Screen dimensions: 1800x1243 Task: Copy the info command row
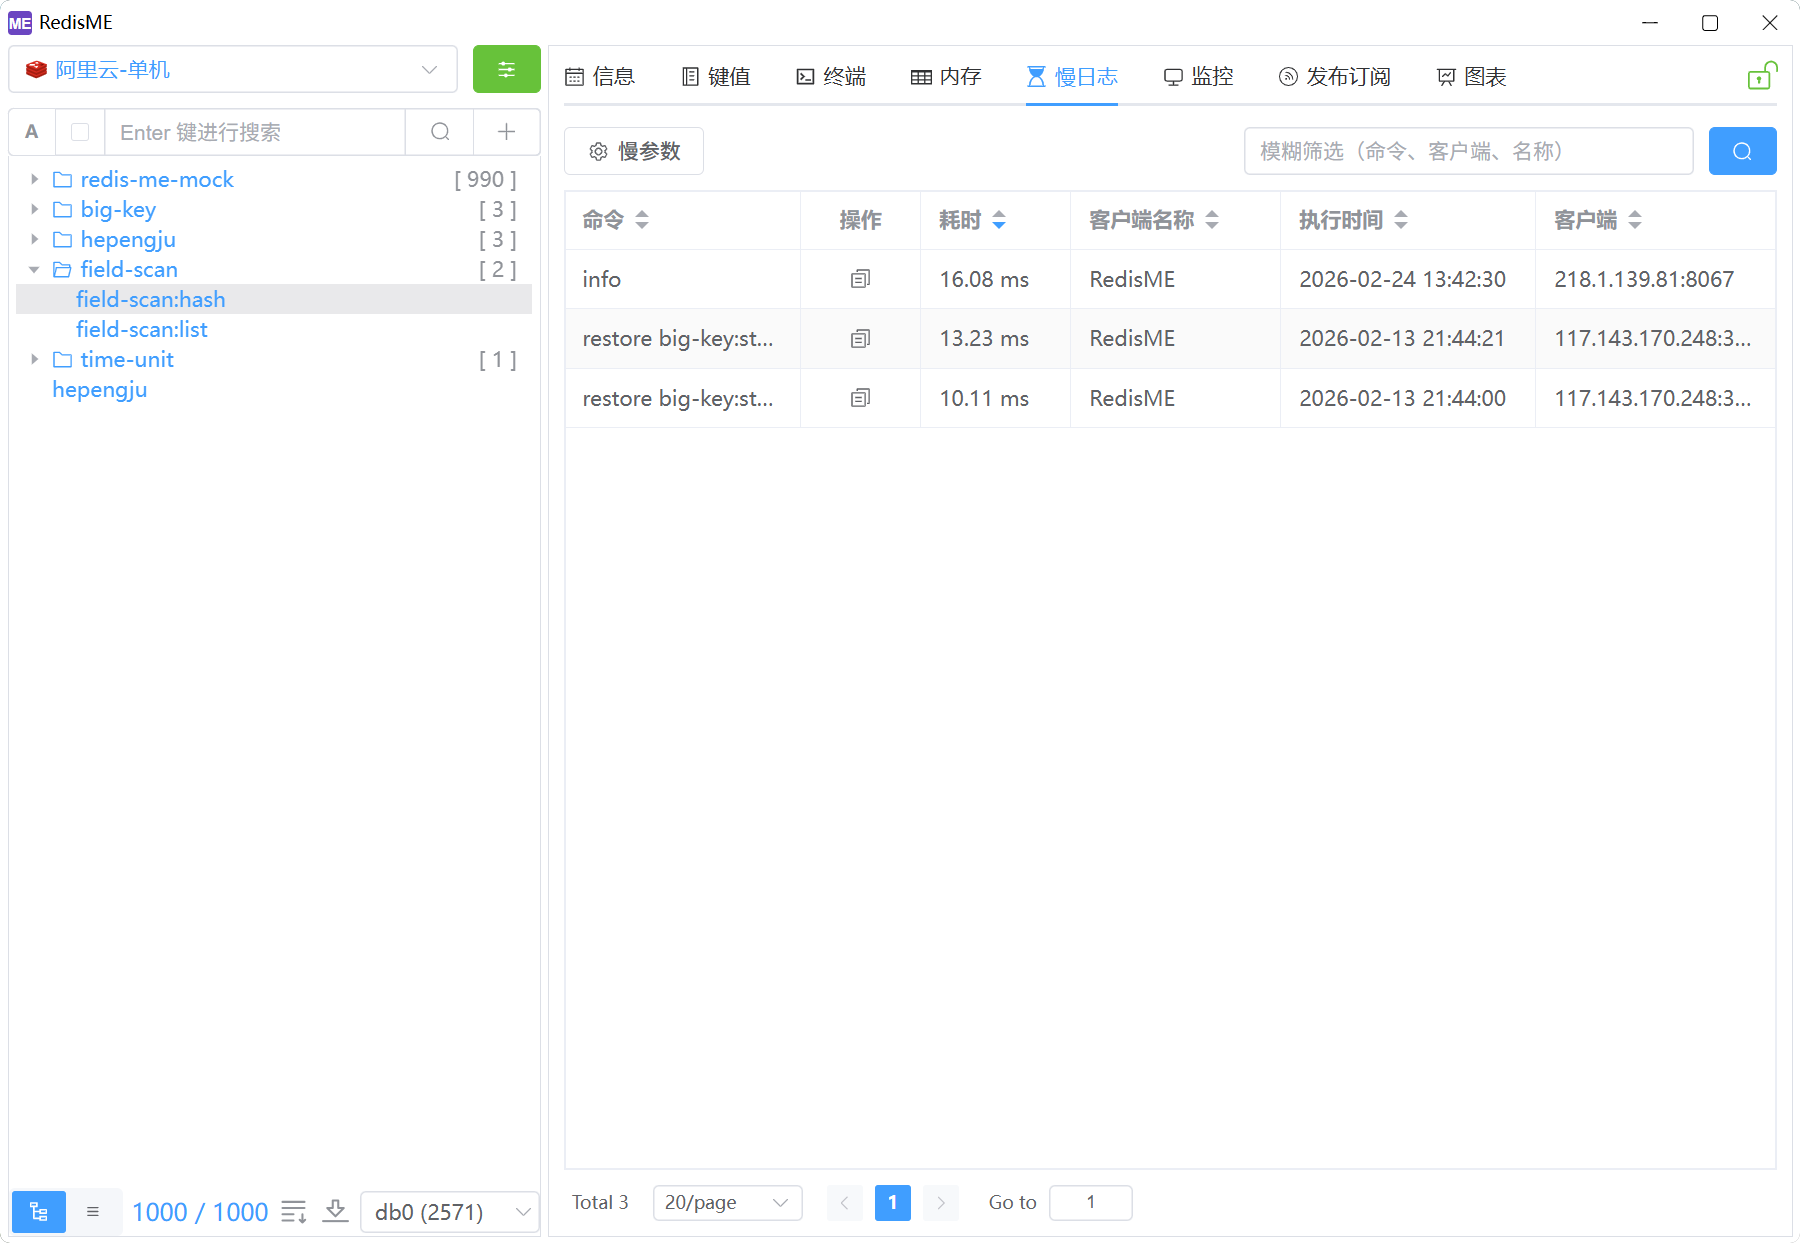click(x=860, y=279)
